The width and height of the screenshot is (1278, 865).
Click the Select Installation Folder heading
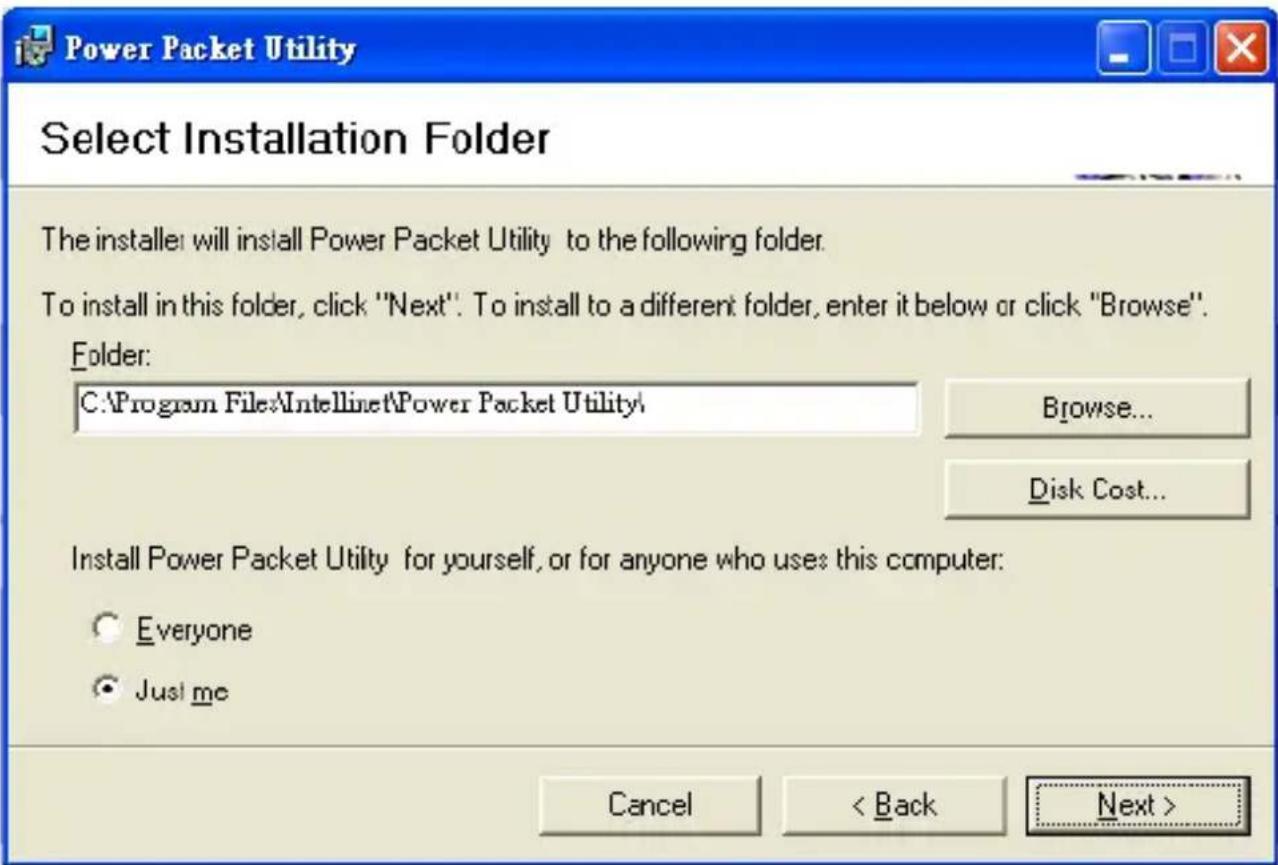[296, 140]
